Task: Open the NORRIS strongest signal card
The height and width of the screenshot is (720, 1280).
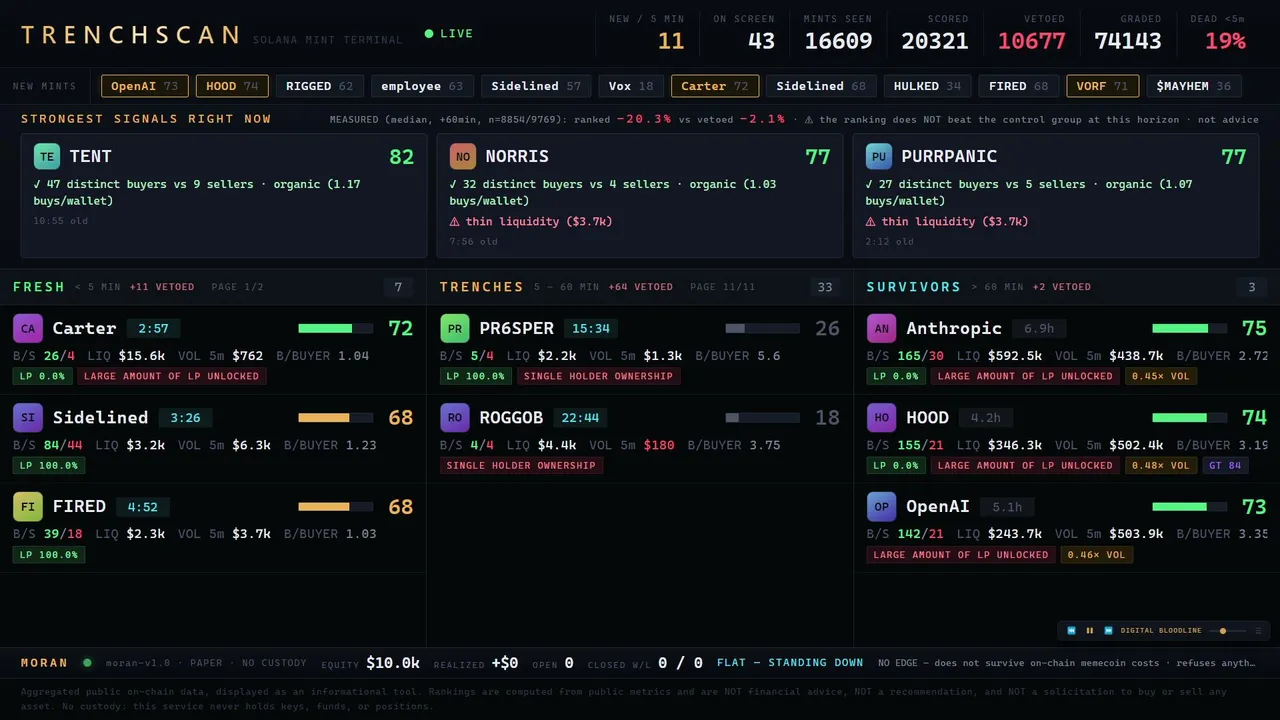Action: [x=640, y=196]
